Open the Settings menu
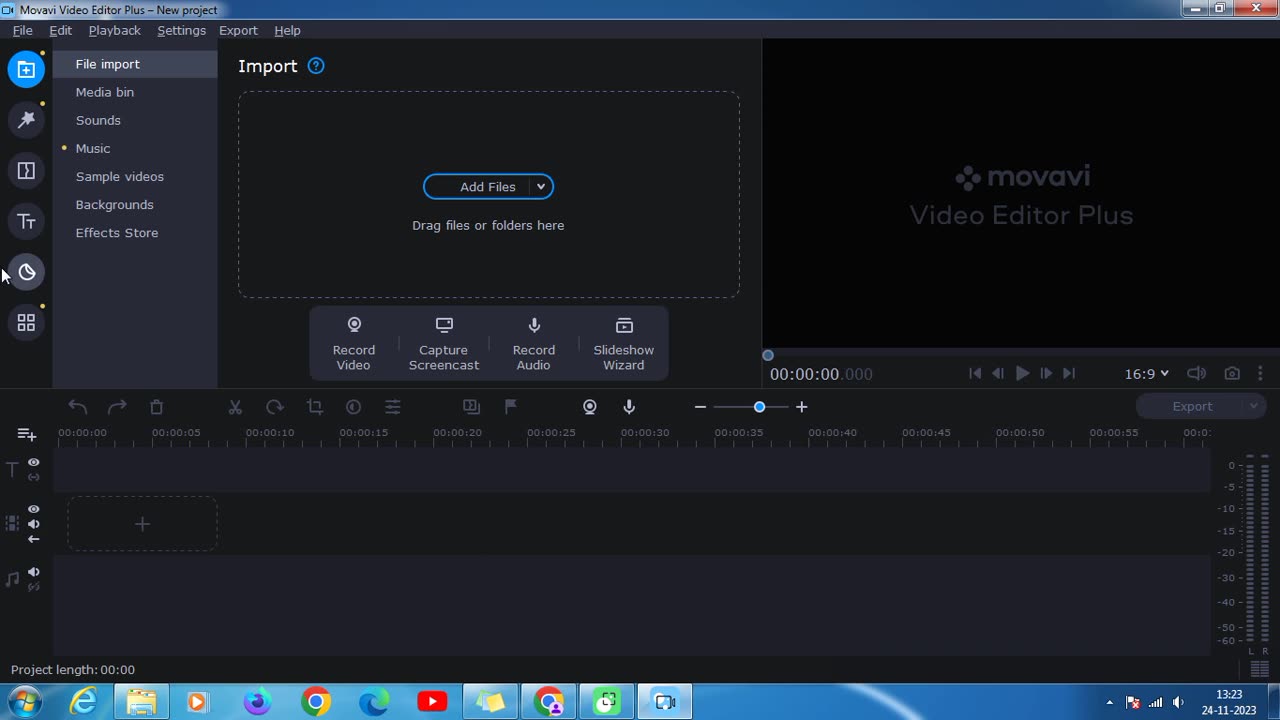 click(181, 30)
